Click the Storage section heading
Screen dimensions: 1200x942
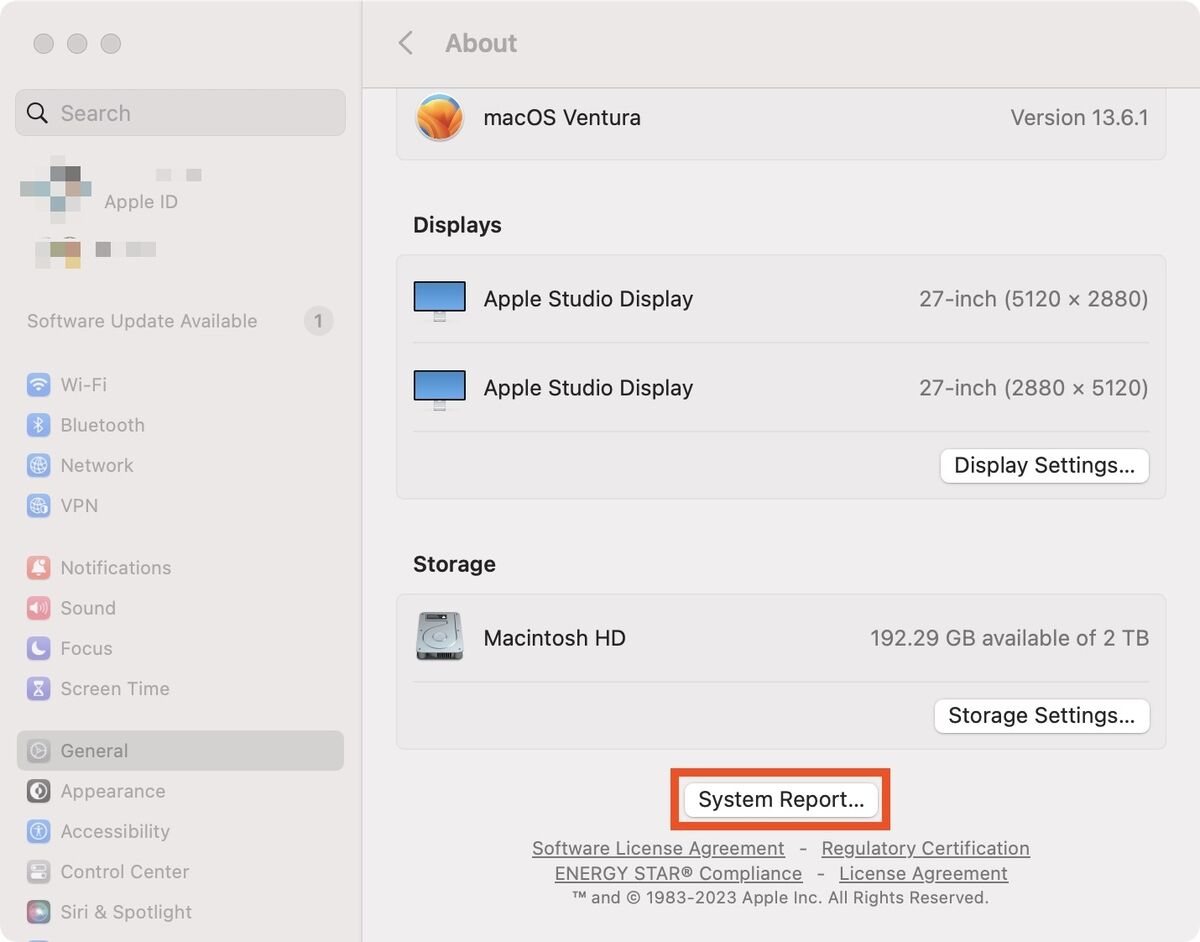click(x=454, y=564)
